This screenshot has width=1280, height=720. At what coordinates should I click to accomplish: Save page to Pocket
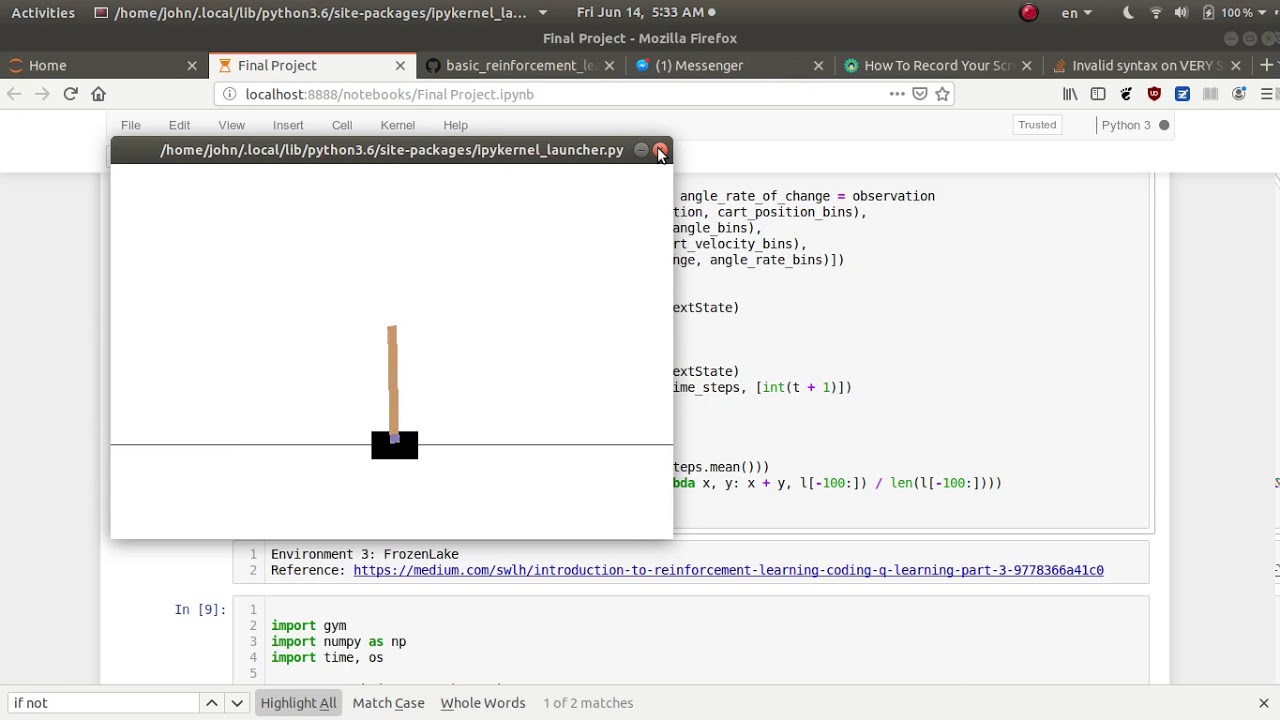point(920,94)
